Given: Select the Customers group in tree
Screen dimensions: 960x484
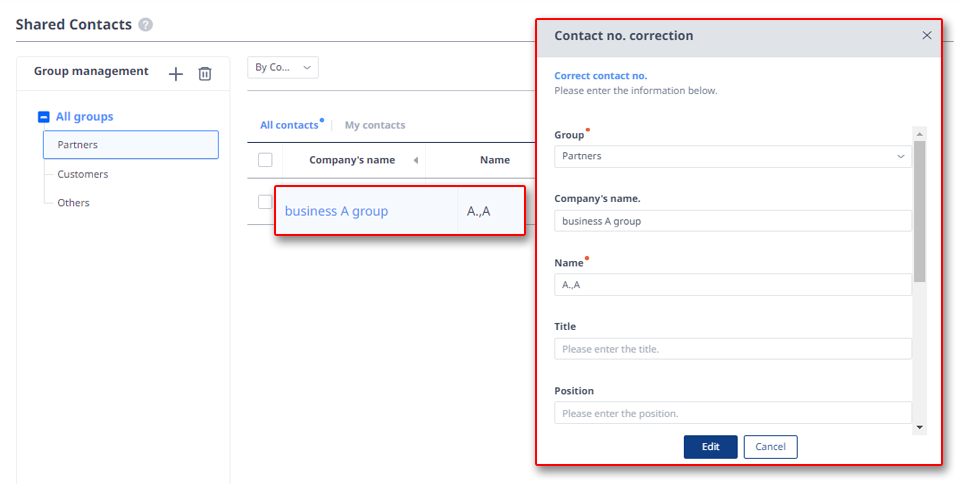Looking at the screenshot, I should pyautogui.click(x=83, y=174).
